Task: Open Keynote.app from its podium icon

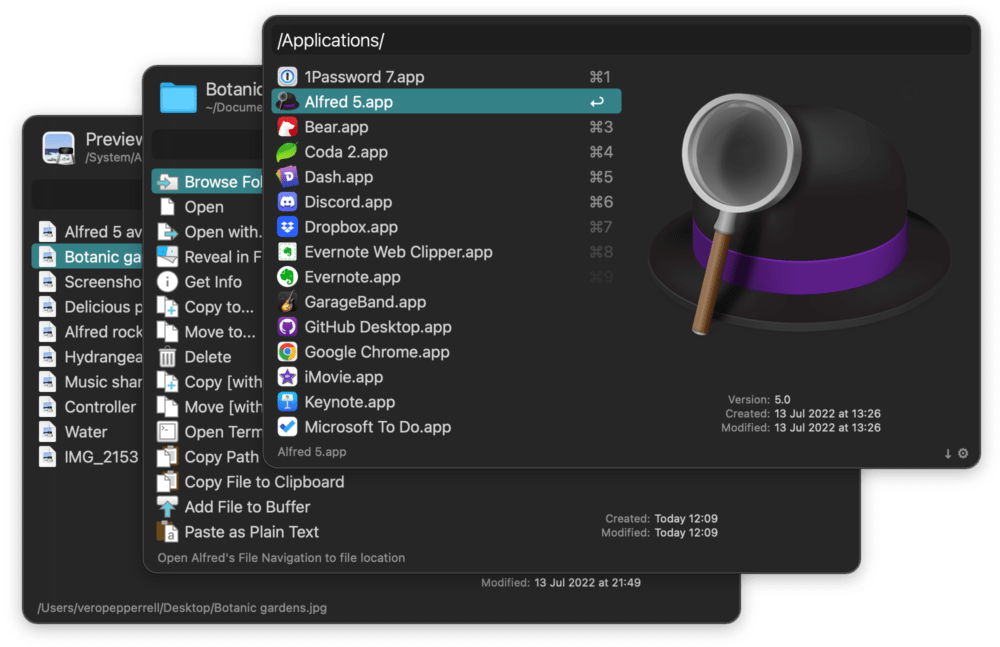Action: pyautogui.click(x=288, y=402)
